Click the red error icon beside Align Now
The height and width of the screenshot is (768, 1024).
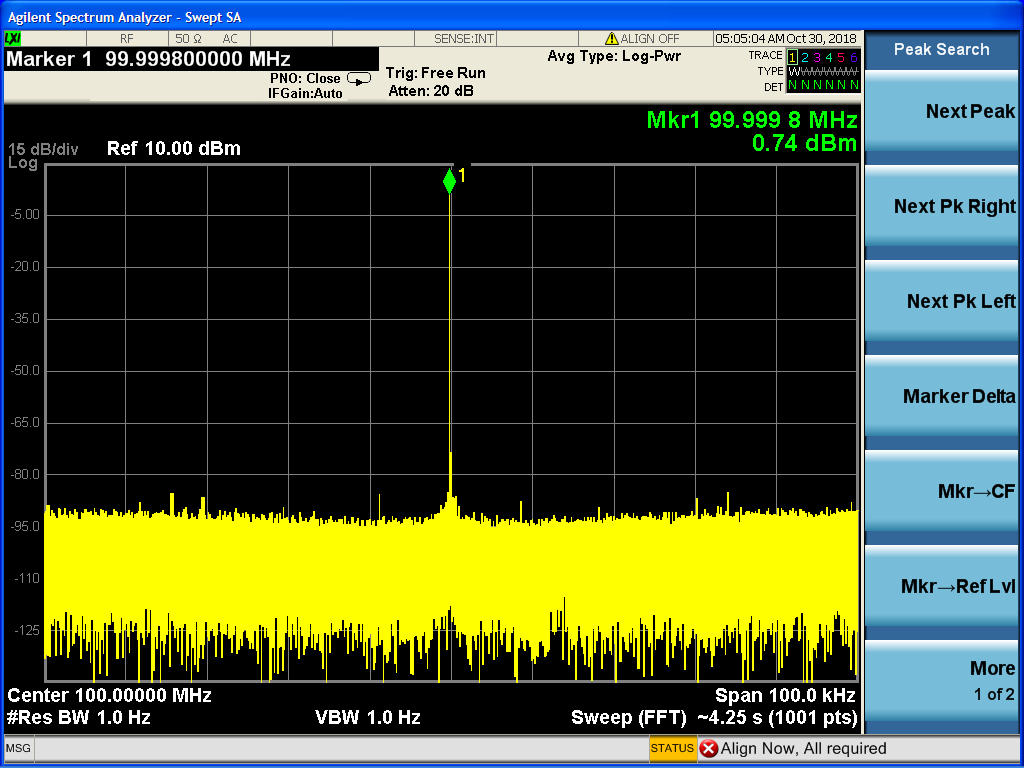708,748
